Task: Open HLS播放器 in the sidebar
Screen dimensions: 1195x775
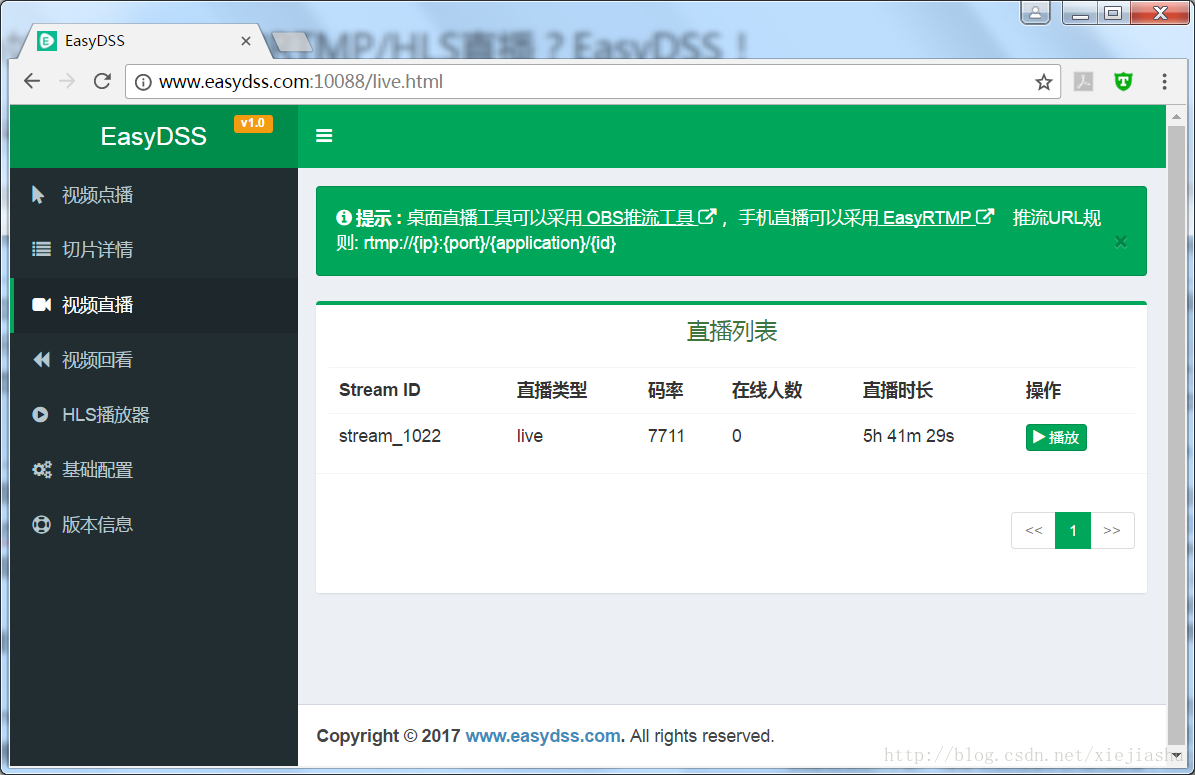Action: click(x=154, y=415)
